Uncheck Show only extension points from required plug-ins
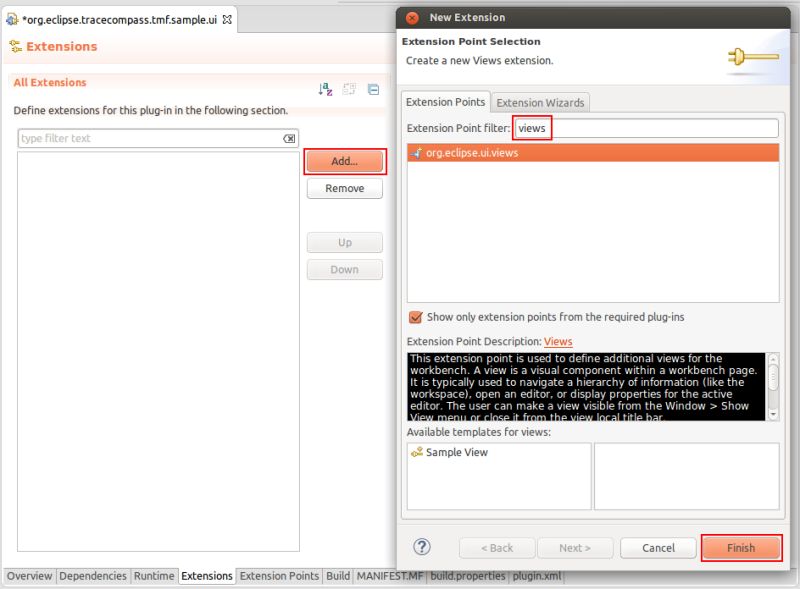 (416, 317)
